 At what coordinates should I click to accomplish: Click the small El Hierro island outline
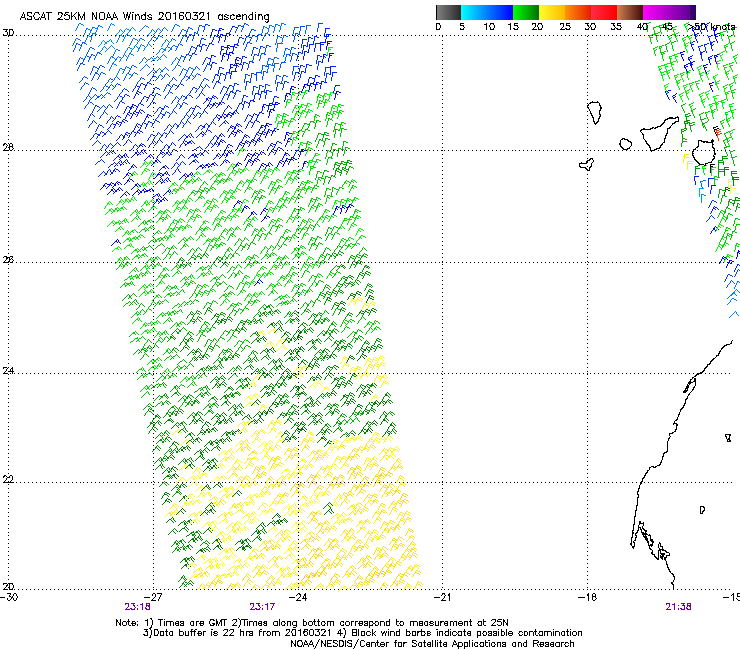coord(587,164)
